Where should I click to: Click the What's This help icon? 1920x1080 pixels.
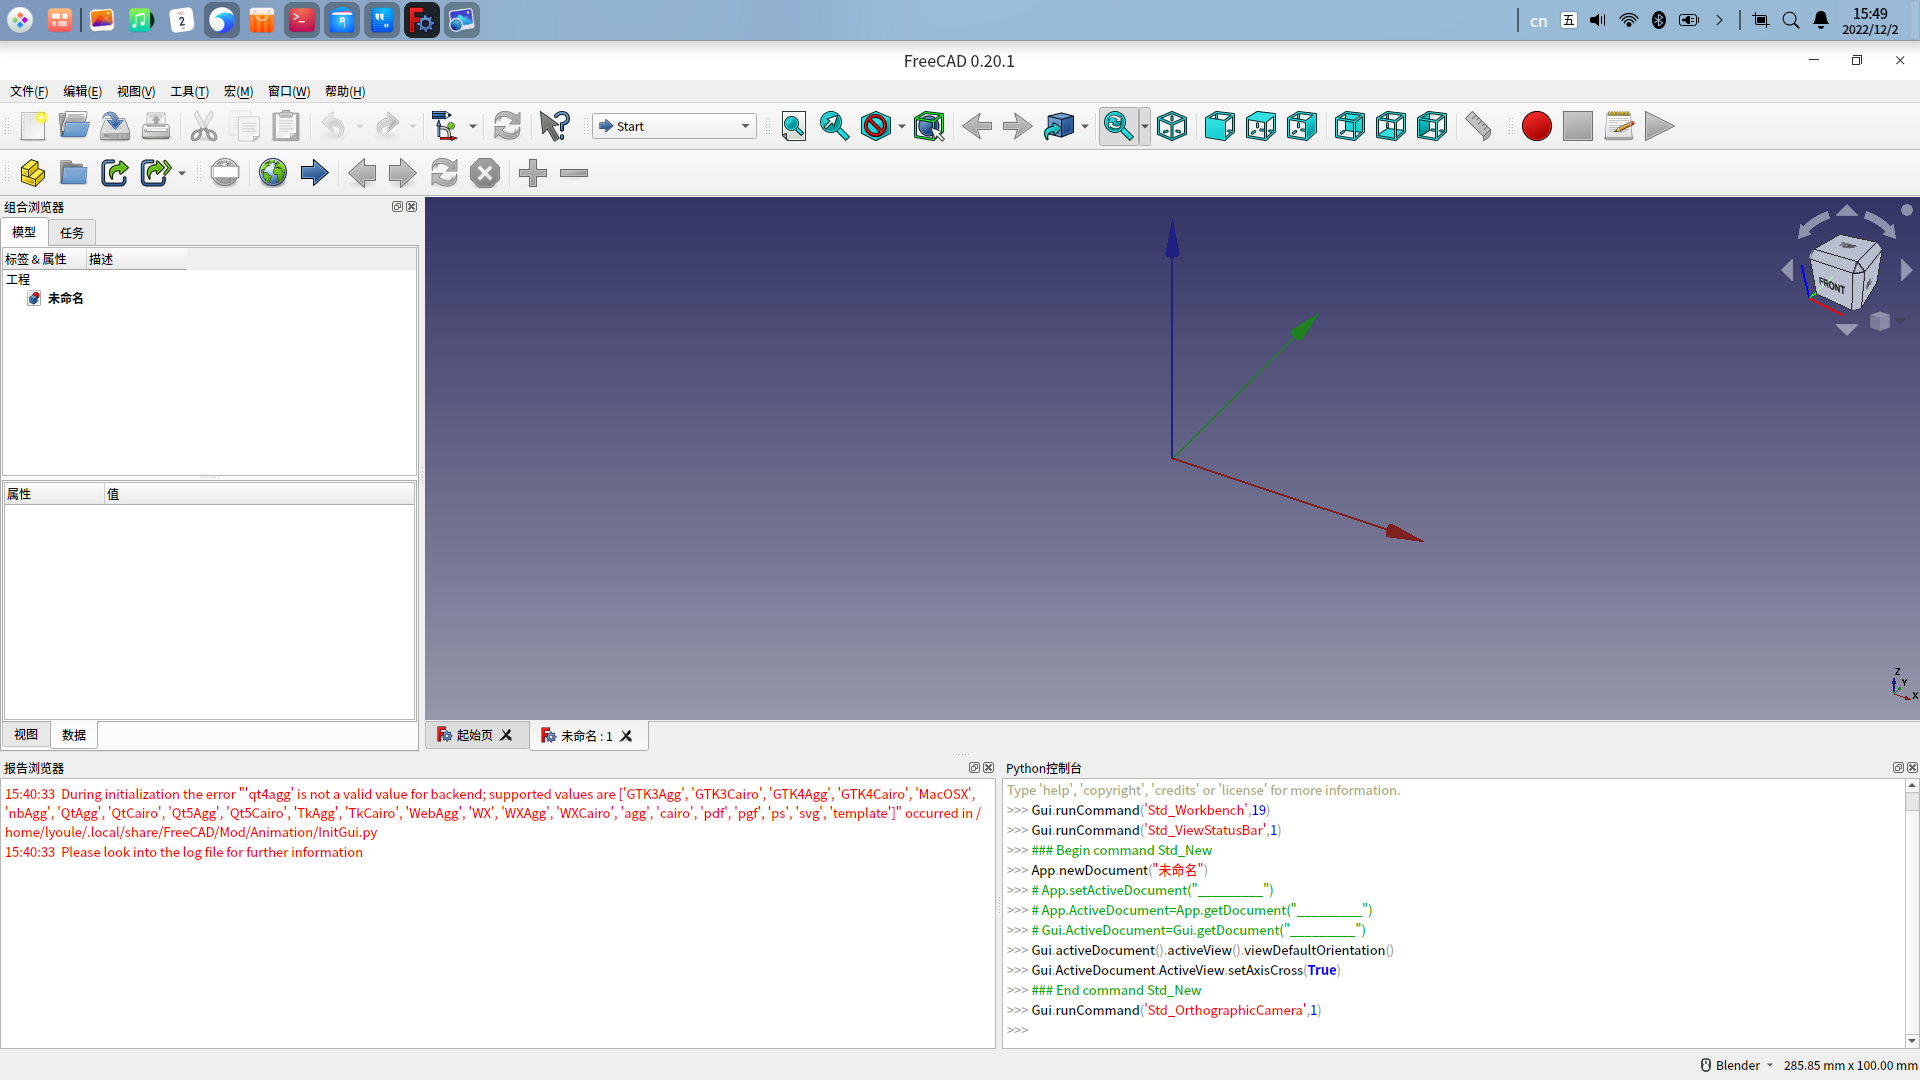click(x=554, y=126)
